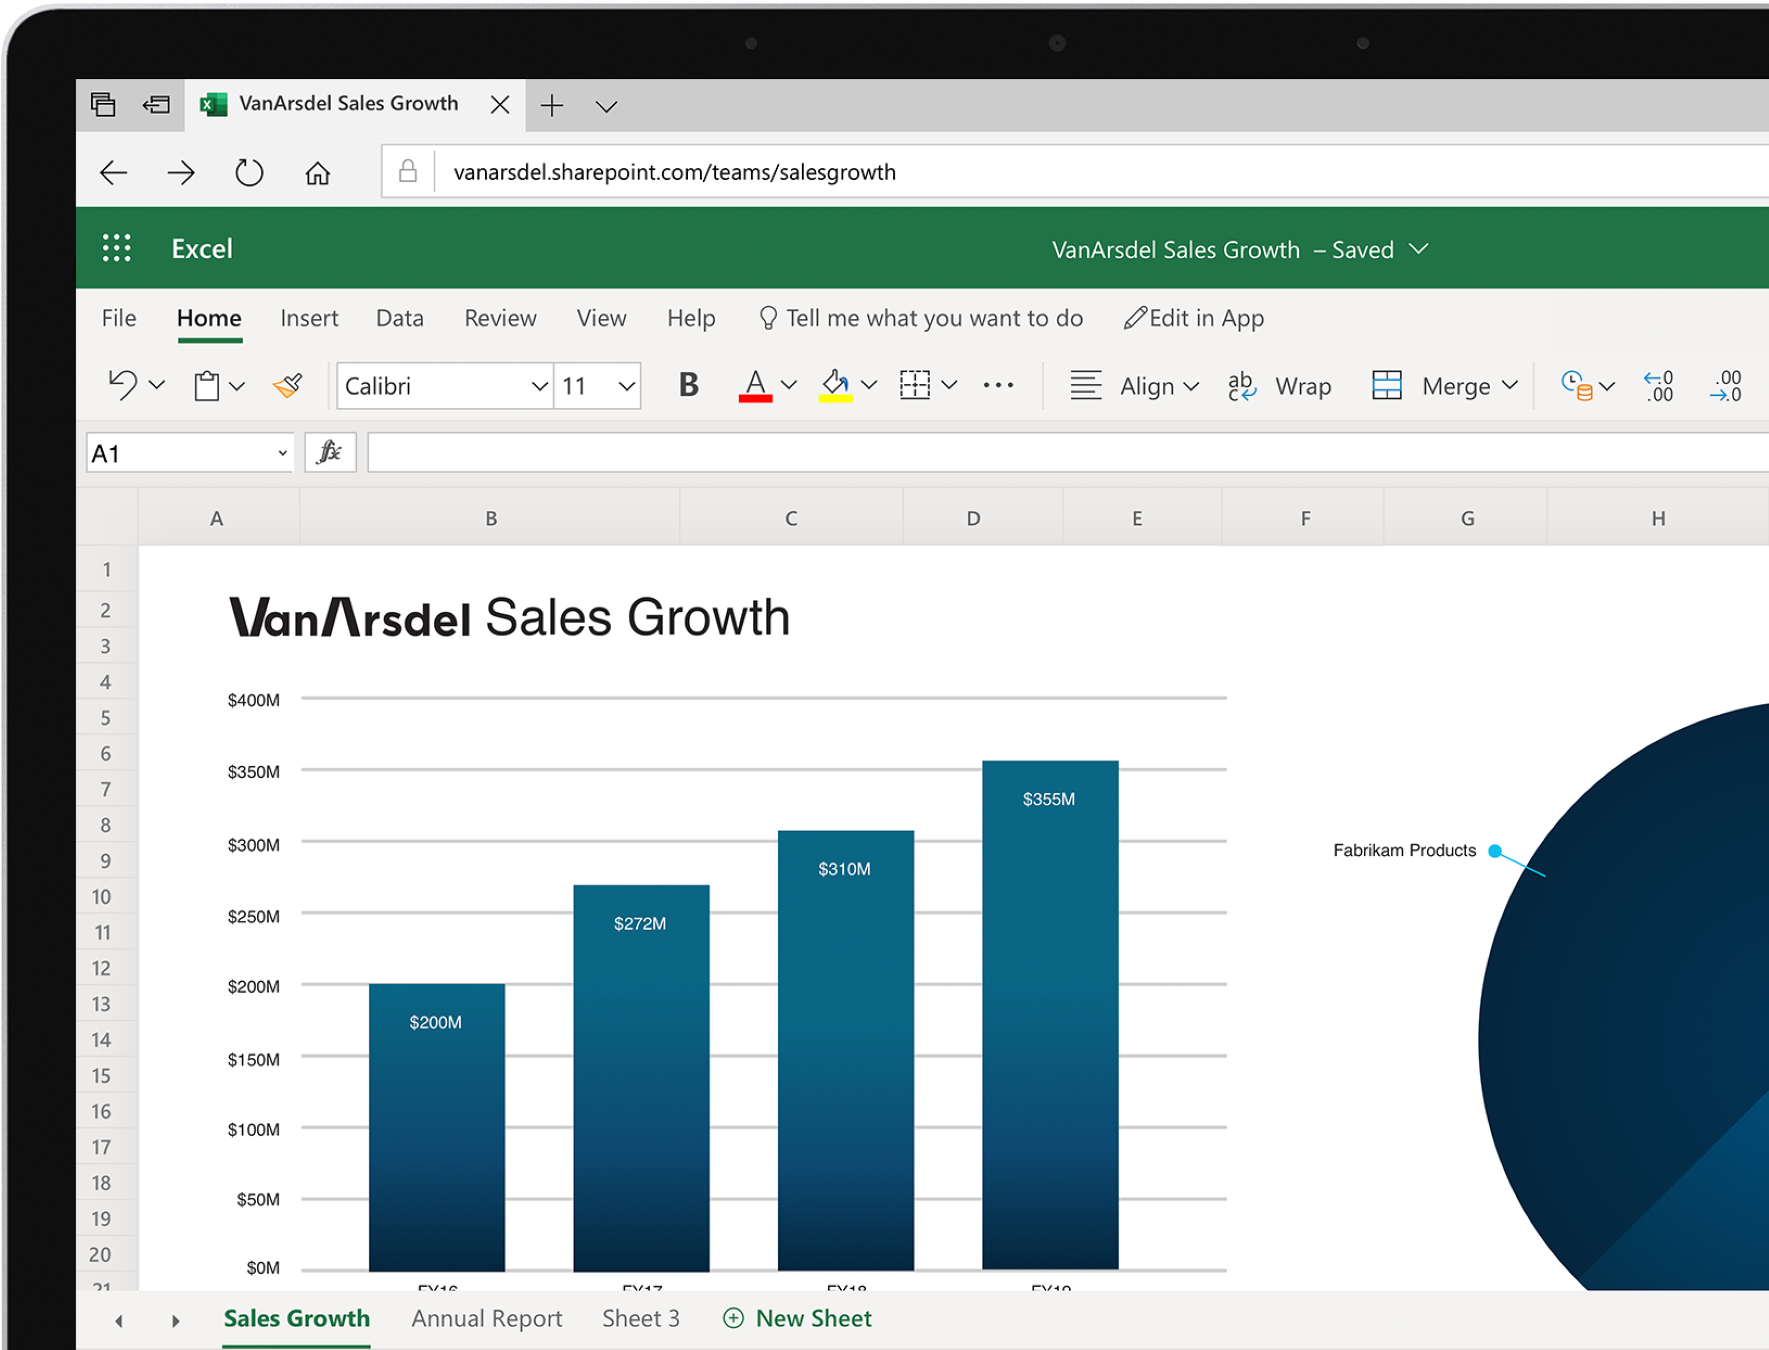Click the Paste clipboard icon
Screen dimensions: 1769x1350
pyautogui.click(x=208, y=386)
